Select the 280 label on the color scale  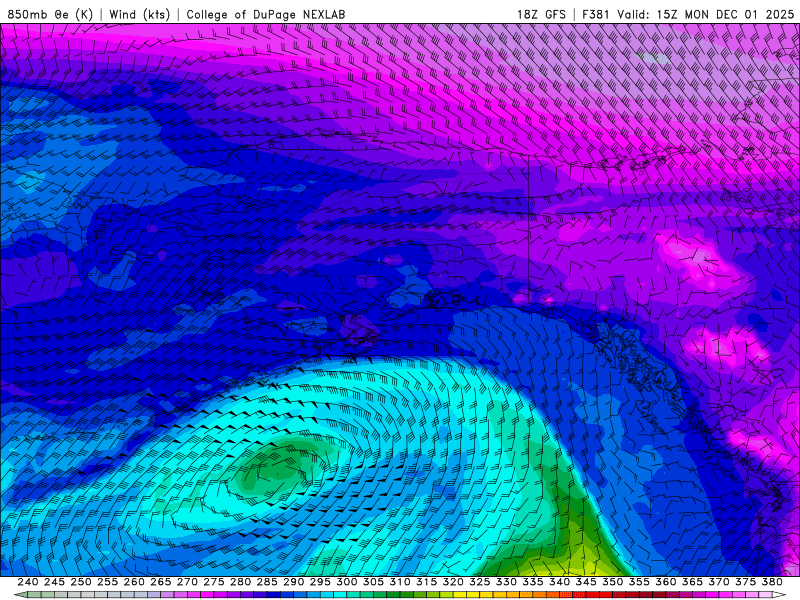click(x=240, y=582)
